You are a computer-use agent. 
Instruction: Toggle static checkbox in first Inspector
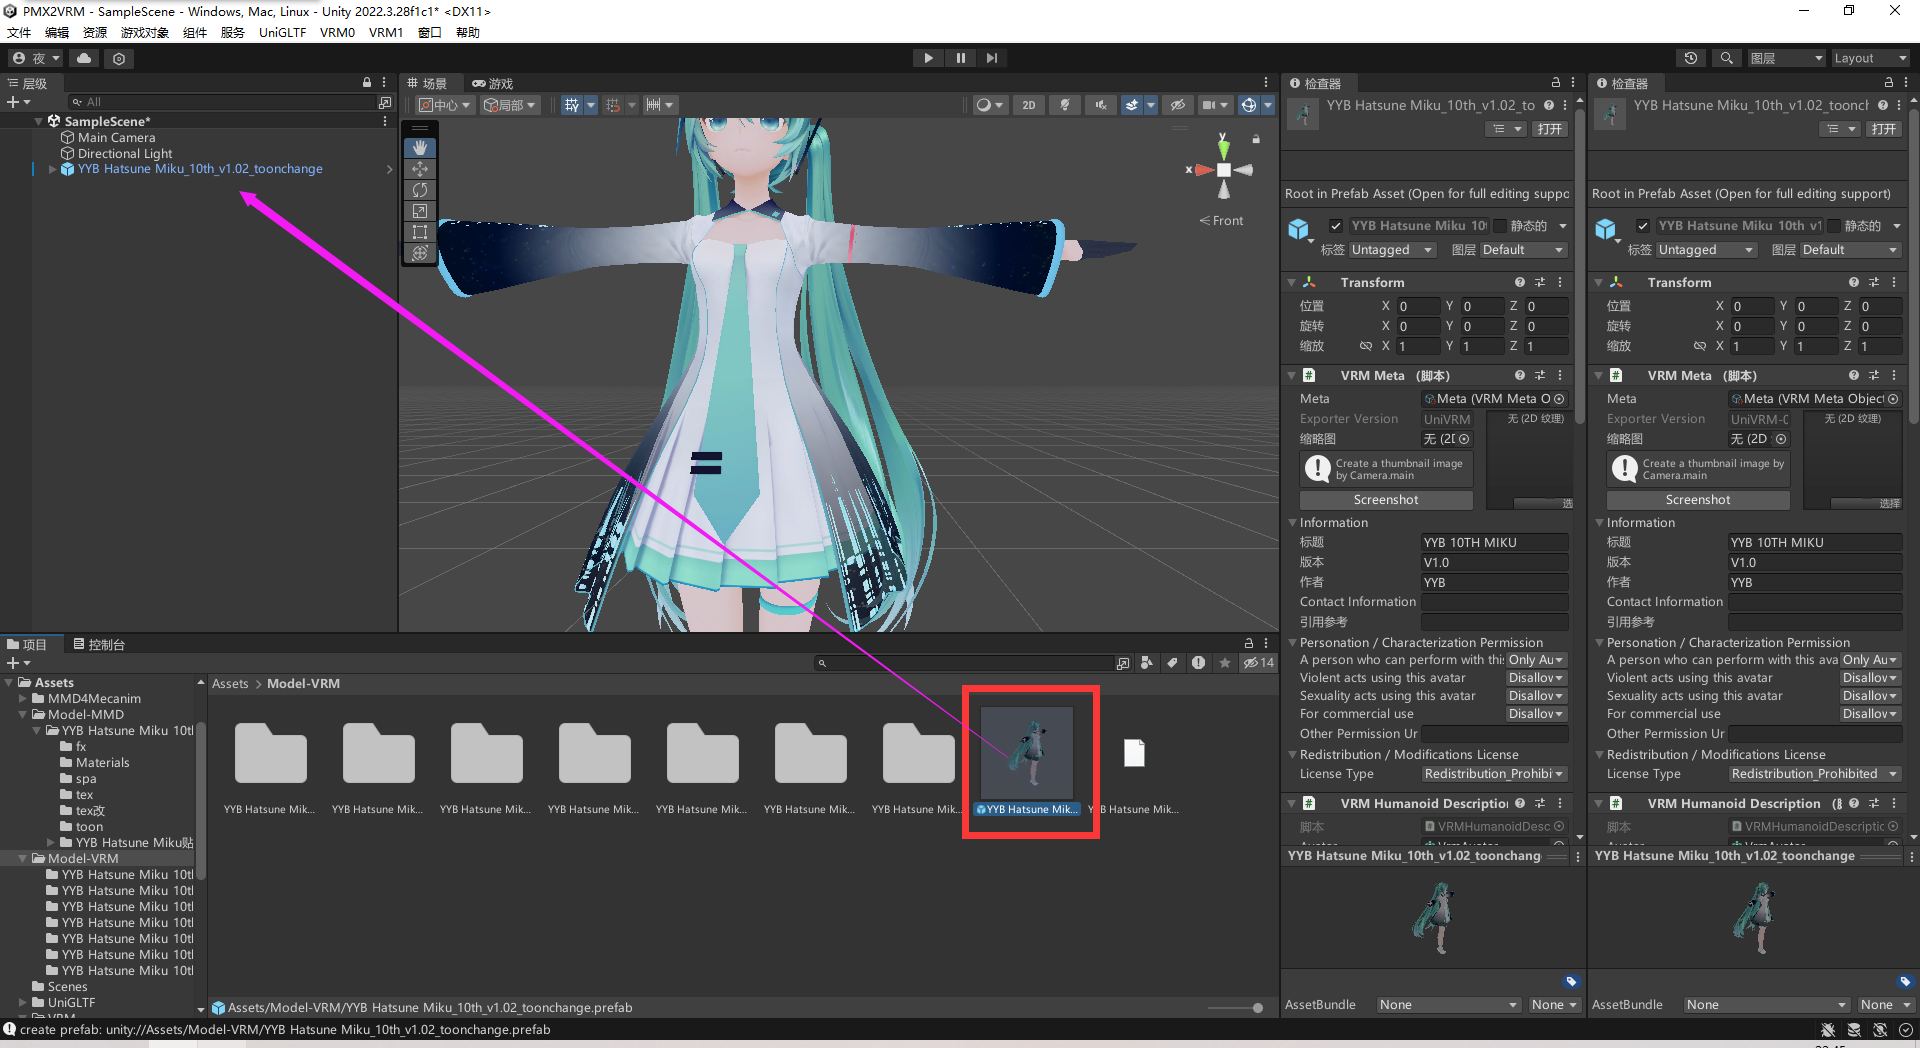(1499, 226)
